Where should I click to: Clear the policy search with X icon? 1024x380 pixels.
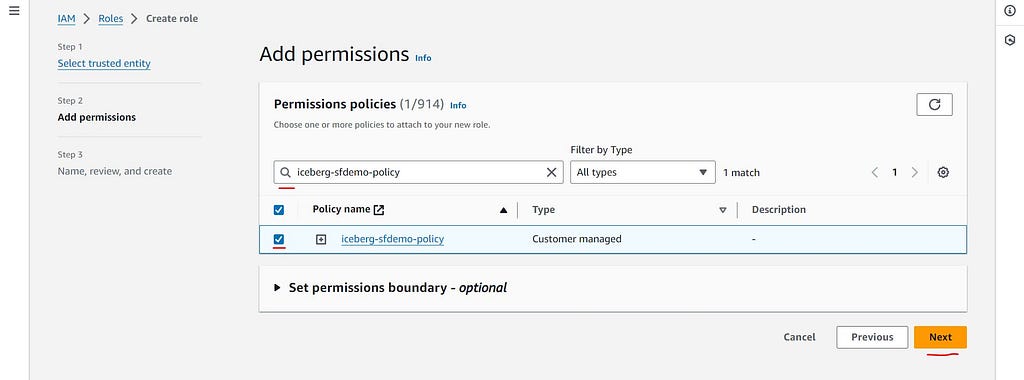(551, 172)
